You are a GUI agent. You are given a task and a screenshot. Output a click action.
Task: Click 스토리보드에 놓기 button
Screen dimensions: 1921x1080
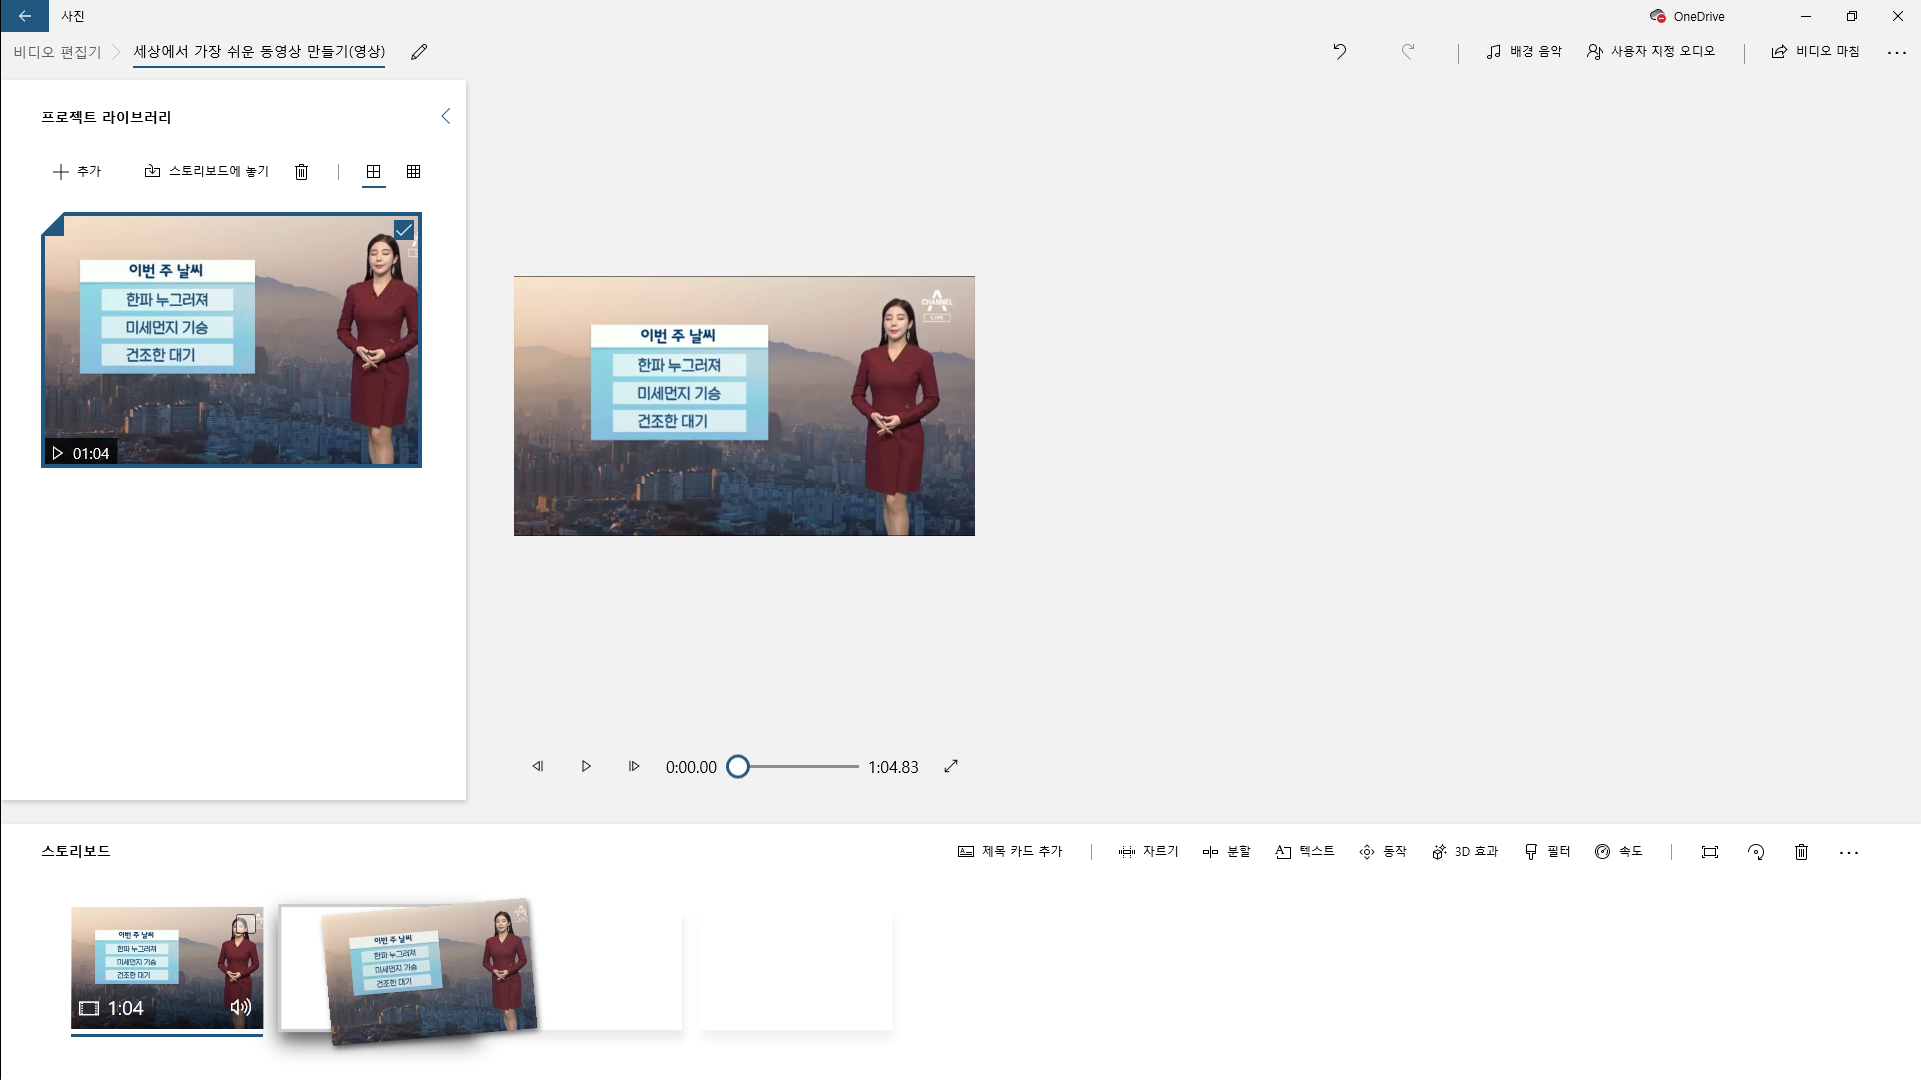pyautogui.click(x=207, y=172)
